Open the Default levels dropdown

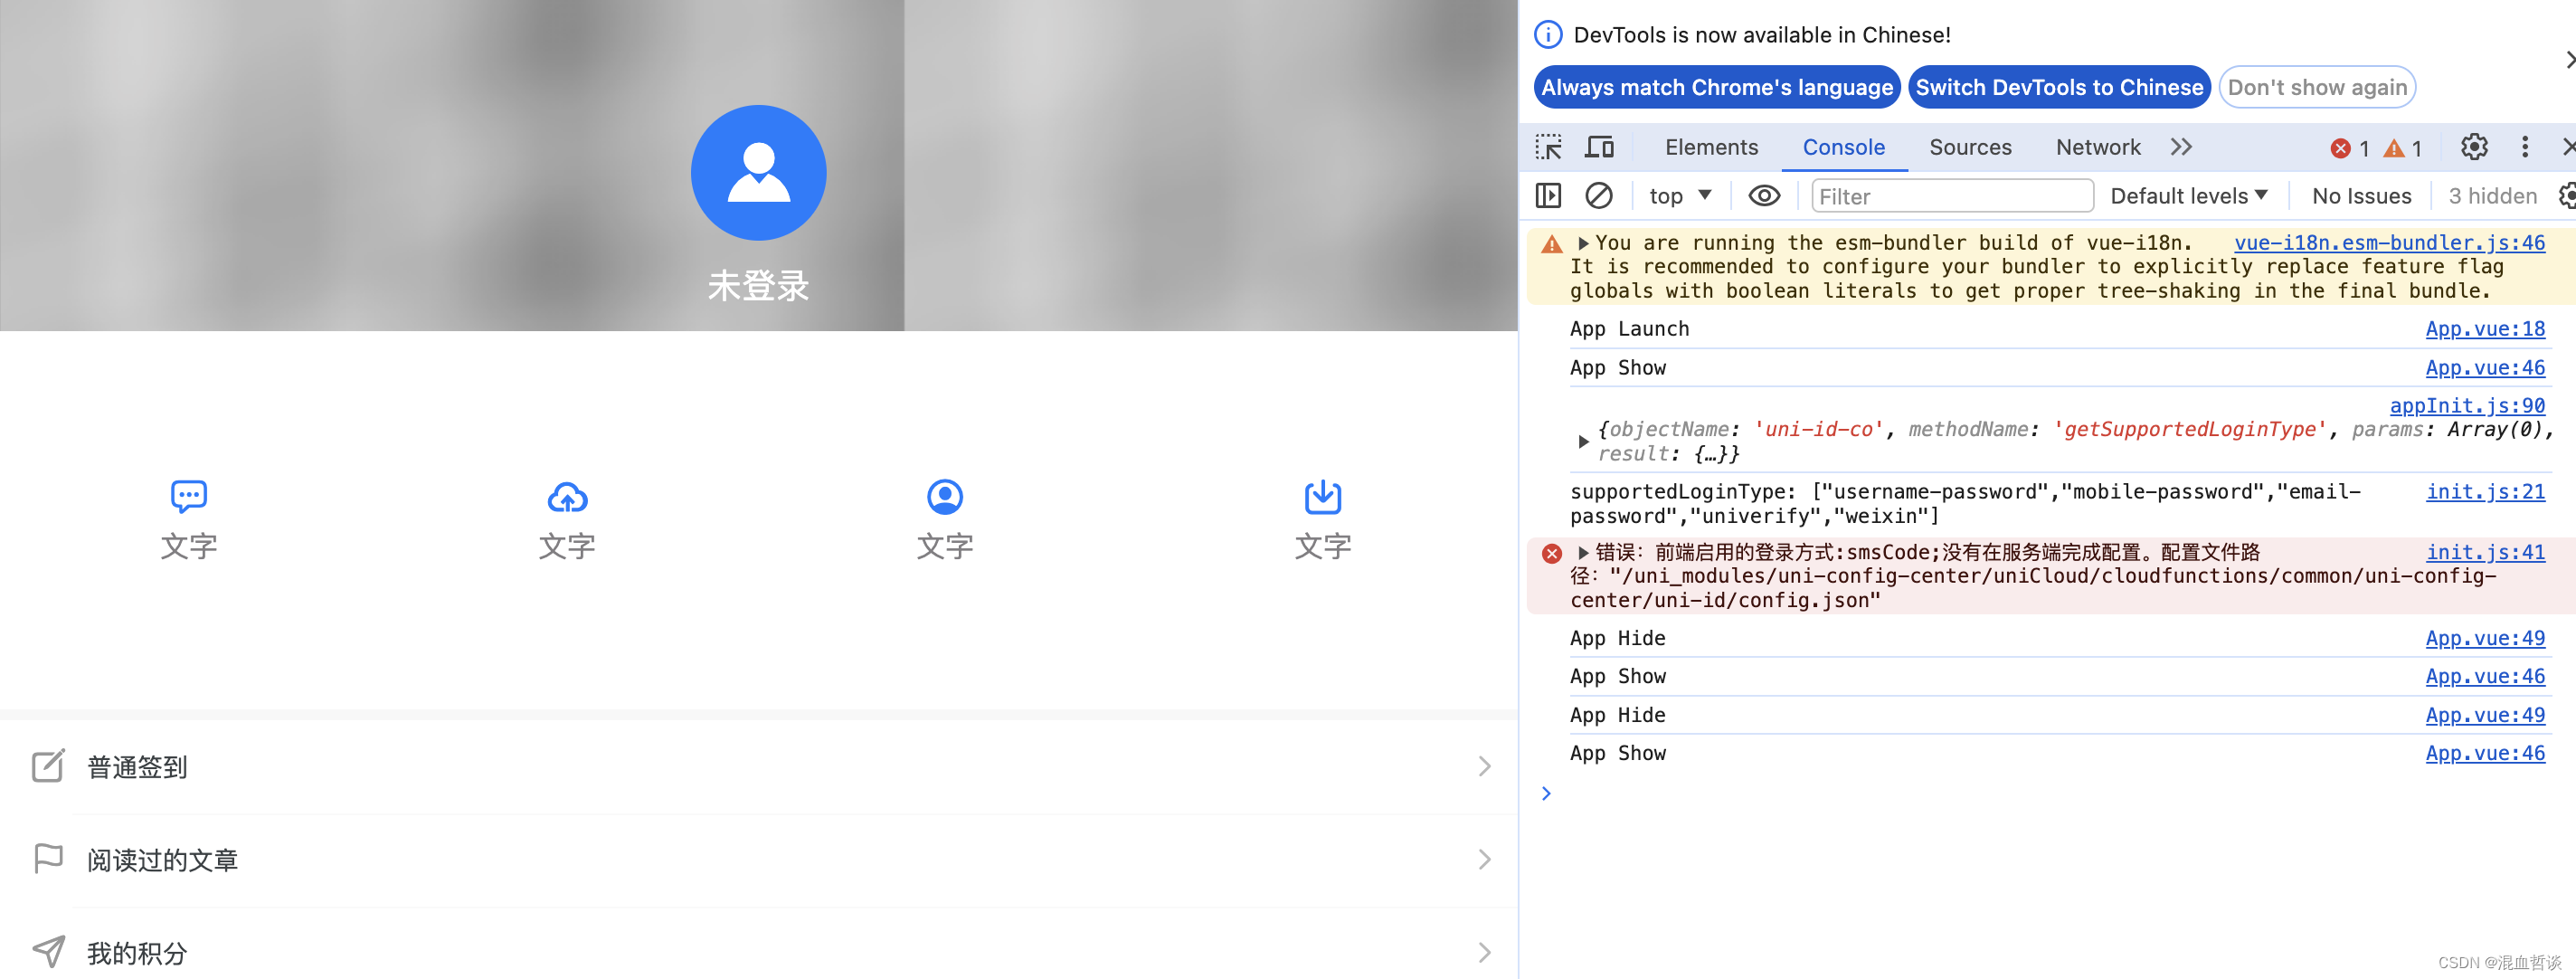point(2188,196)
